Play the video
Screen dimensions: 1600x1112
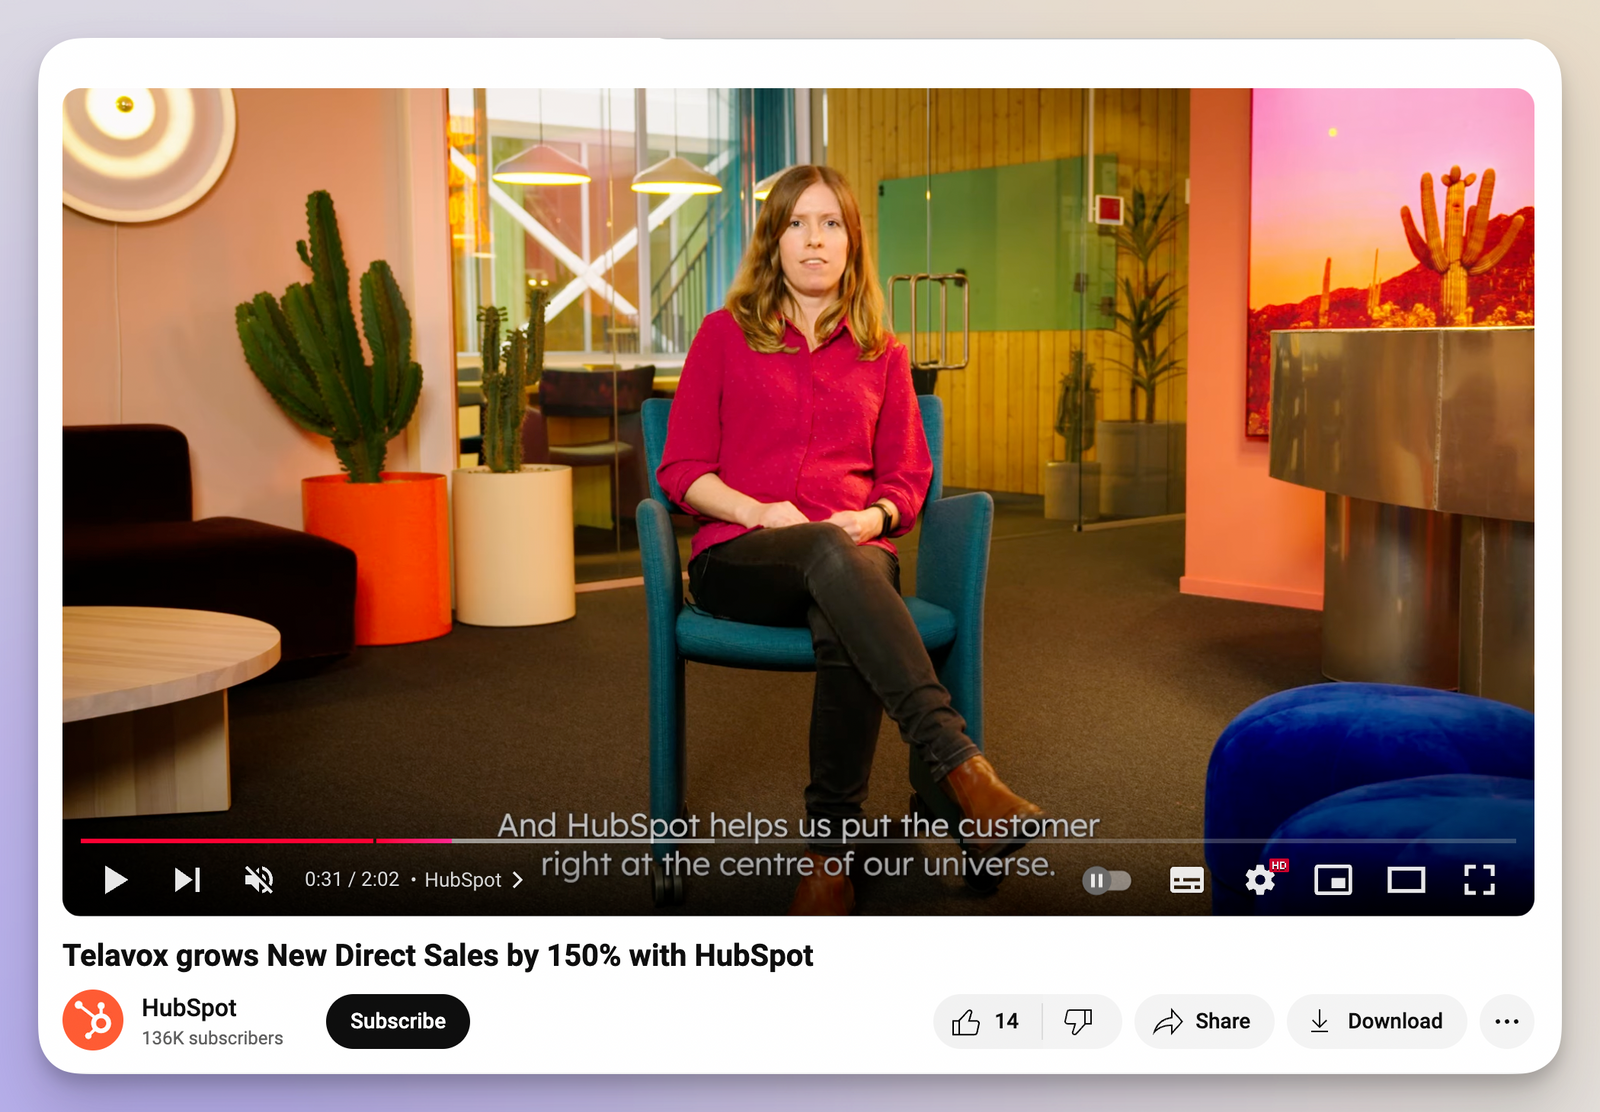[115, 880]
